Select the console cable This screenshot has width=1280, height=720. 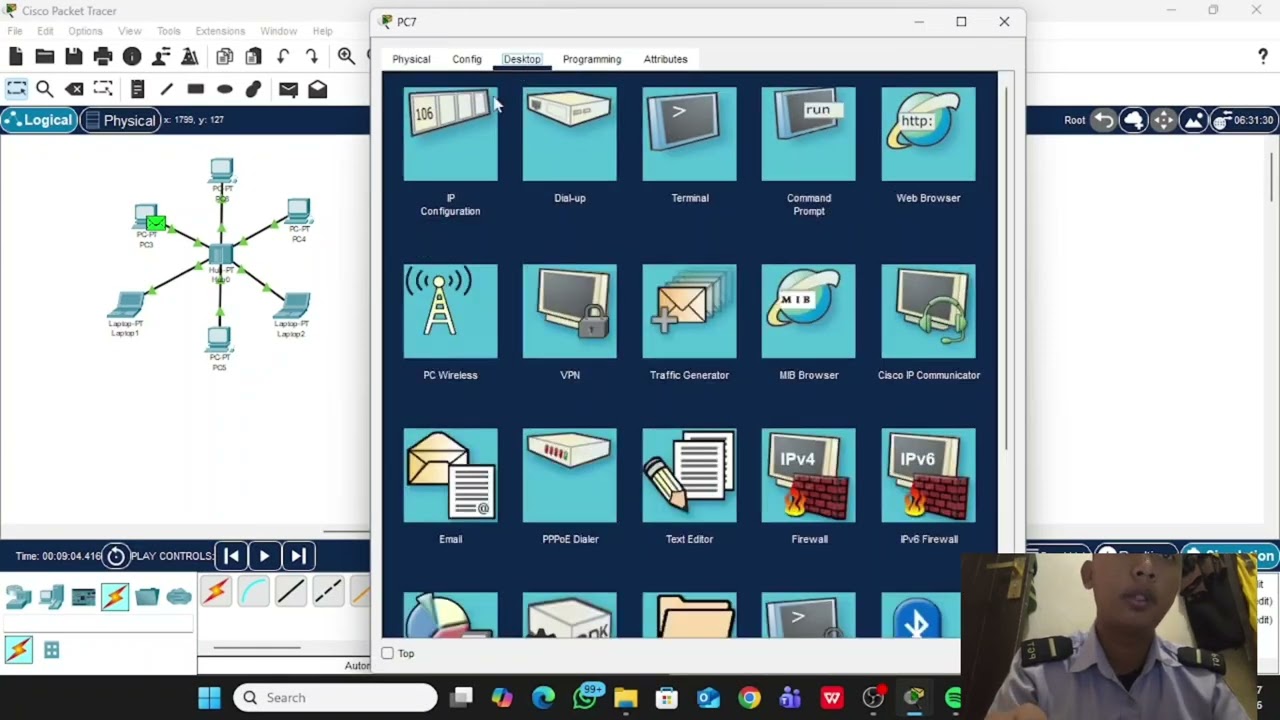coord(253,592)
